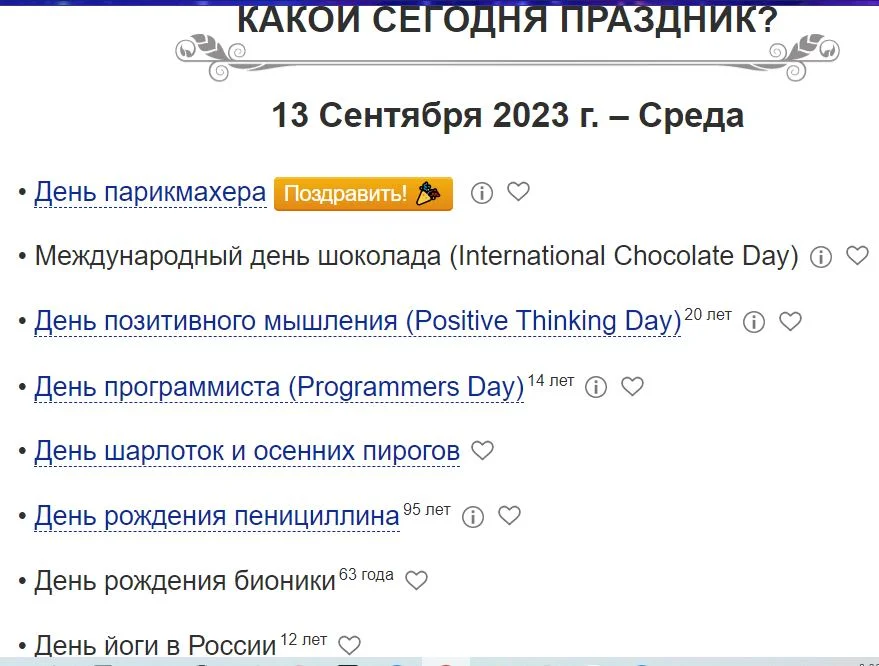The height and width of the screenshot is (666, 879).
Task: Click the info icon beside День рождения пенициллина
Action: pyautogui.click(x=472, y=516)
